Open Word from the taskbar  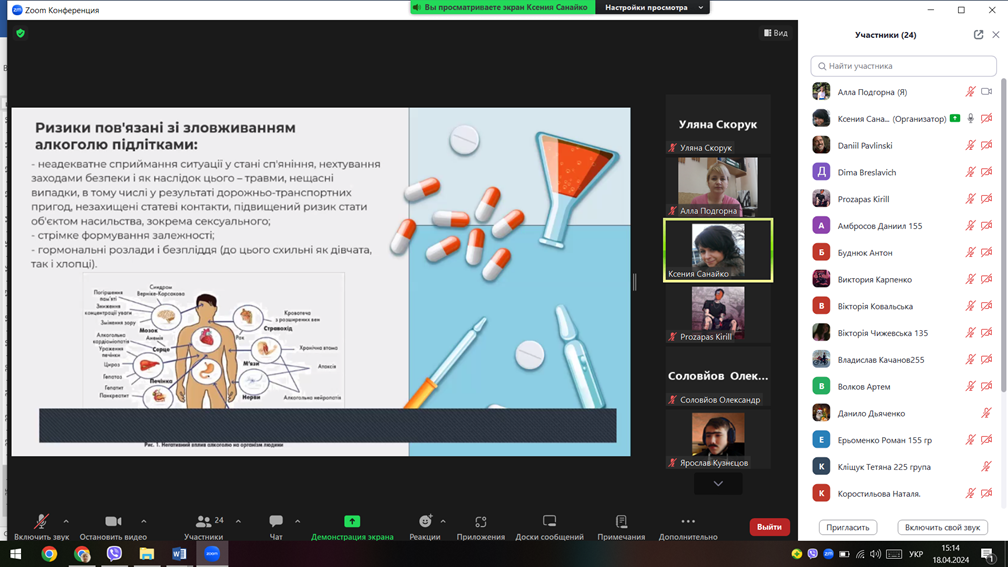tap(179, 554)
